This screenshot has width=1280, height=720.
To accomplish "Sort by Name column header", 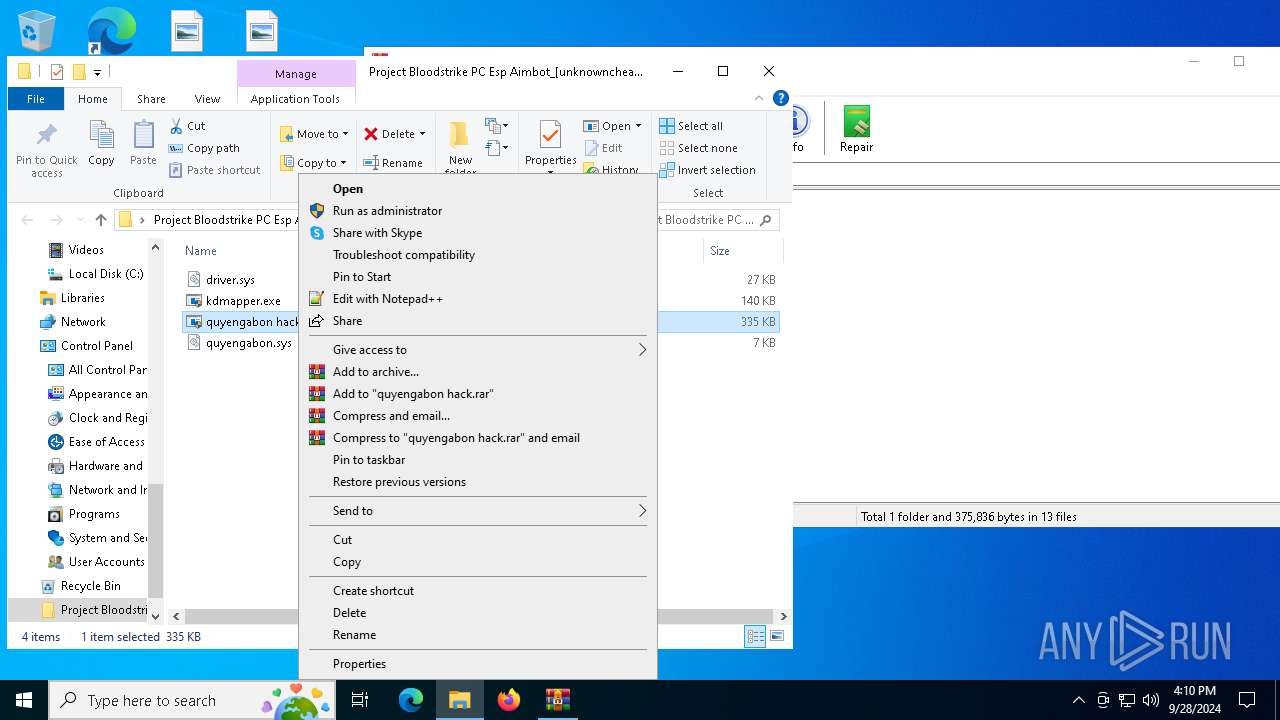I will [x=200, y=251].
